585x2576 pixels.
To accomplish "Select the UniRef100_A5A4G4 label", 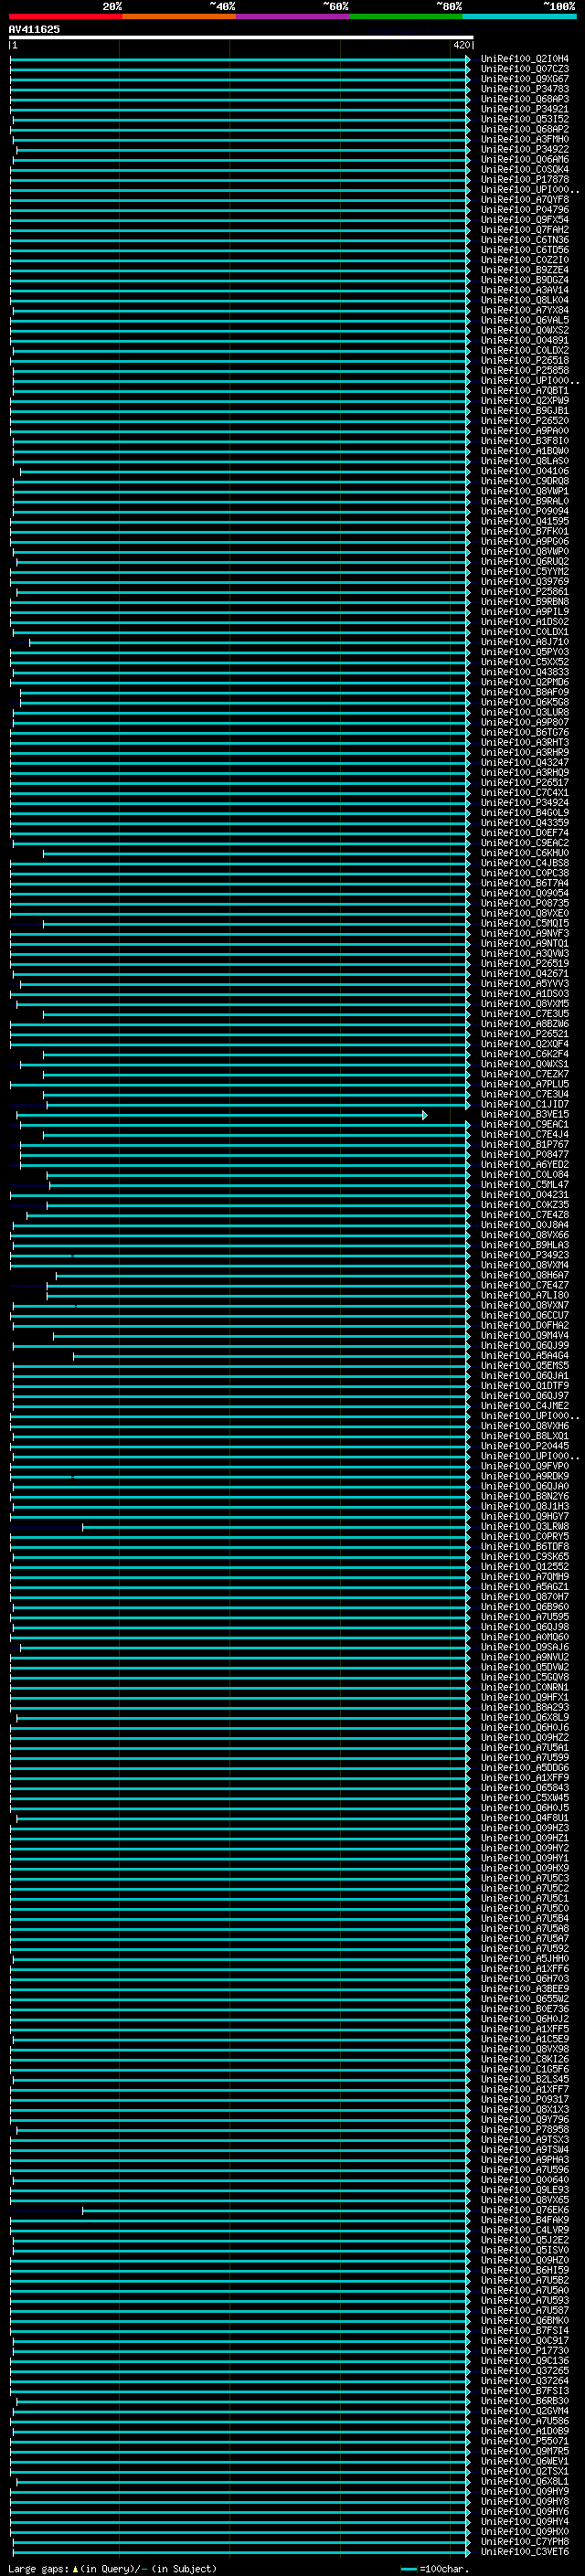I will tap(525, 1356).
